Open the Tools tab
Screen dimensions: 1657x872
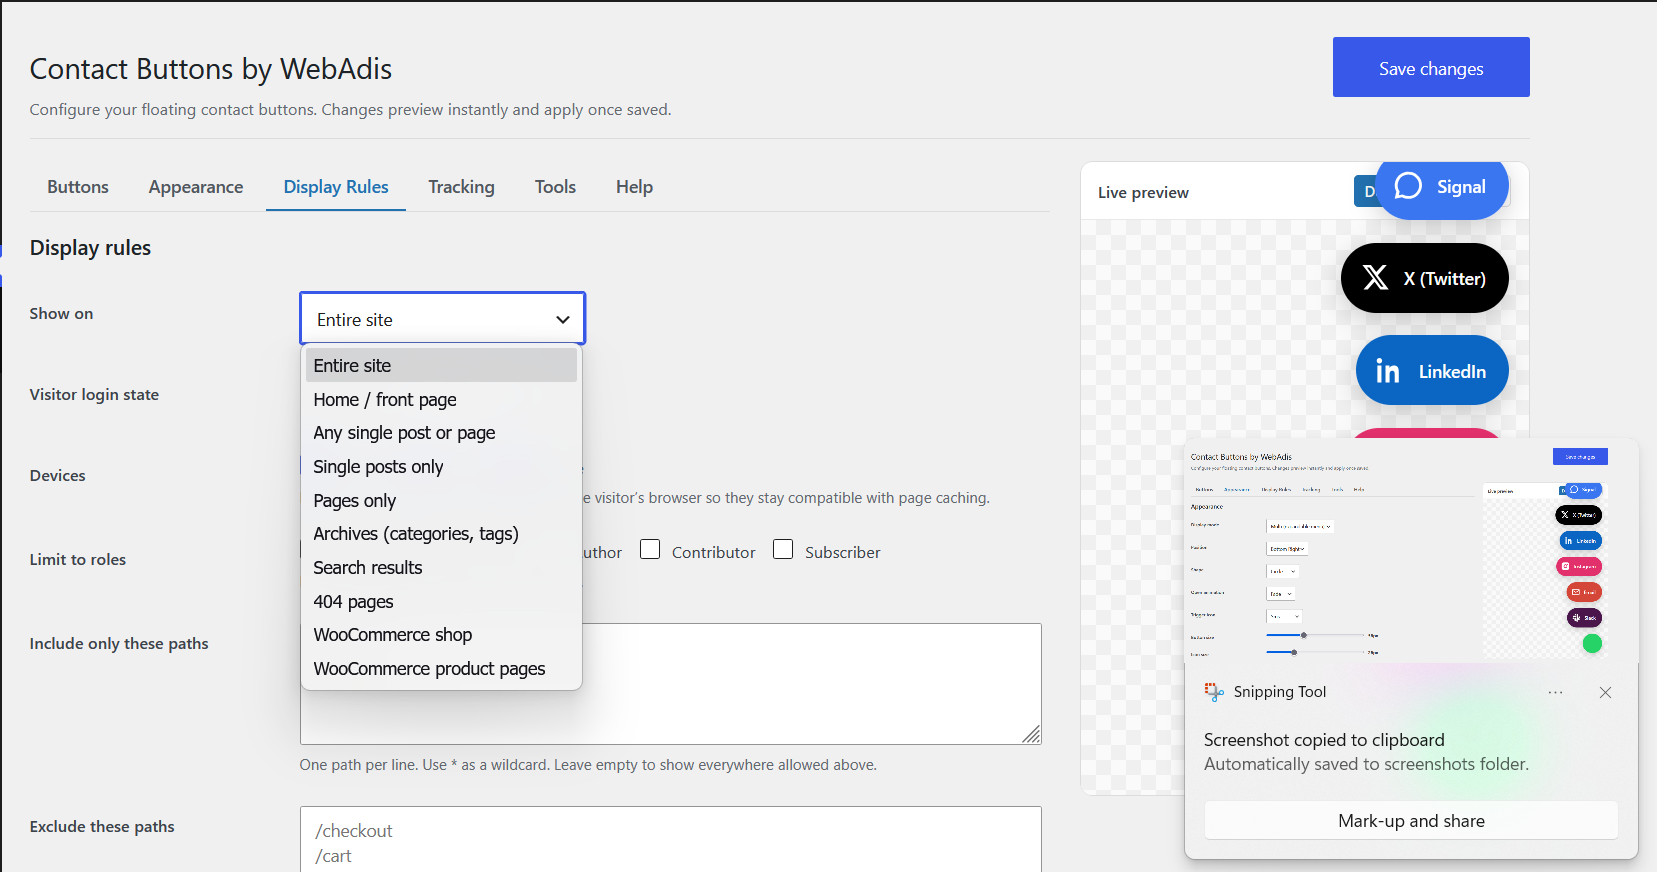(555, 187)
